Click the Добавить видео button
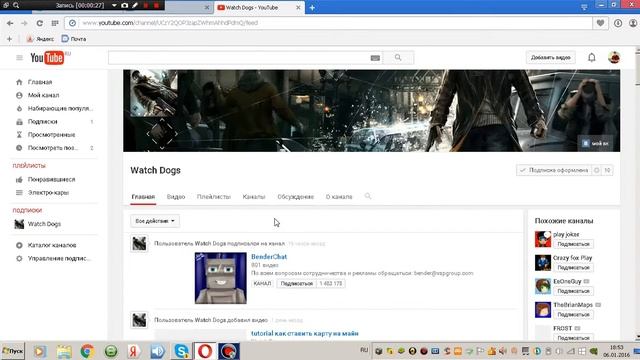640x360 pixels. [550, 58]
